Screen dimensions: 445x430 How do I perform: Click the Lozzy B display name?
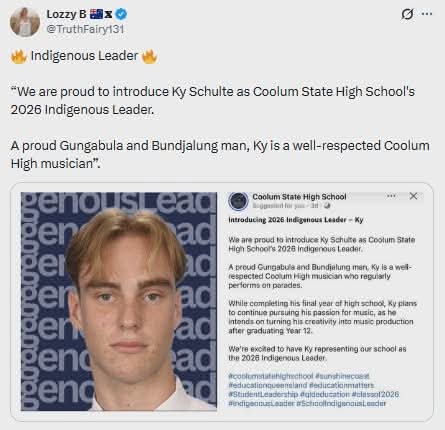click(x=67, y=14)
